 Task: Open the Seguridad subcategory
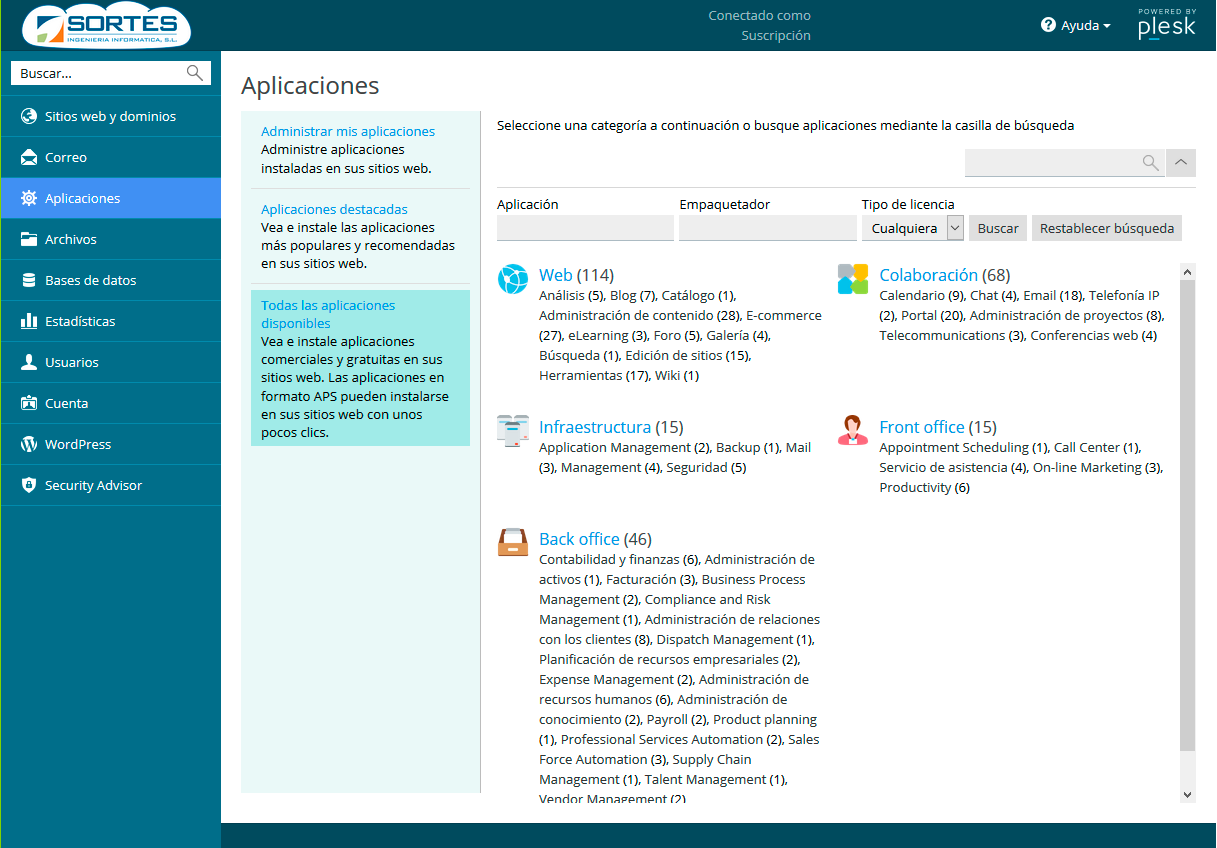click(x=697, y=467)
